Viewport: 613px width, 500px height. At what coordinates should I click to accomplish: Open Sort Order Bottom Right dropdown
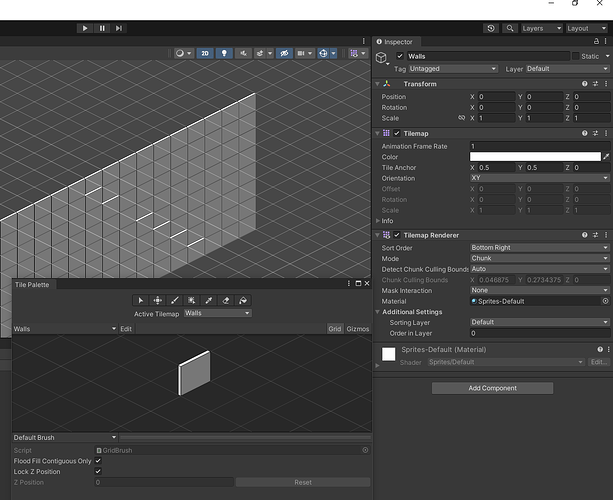(540, 247)
